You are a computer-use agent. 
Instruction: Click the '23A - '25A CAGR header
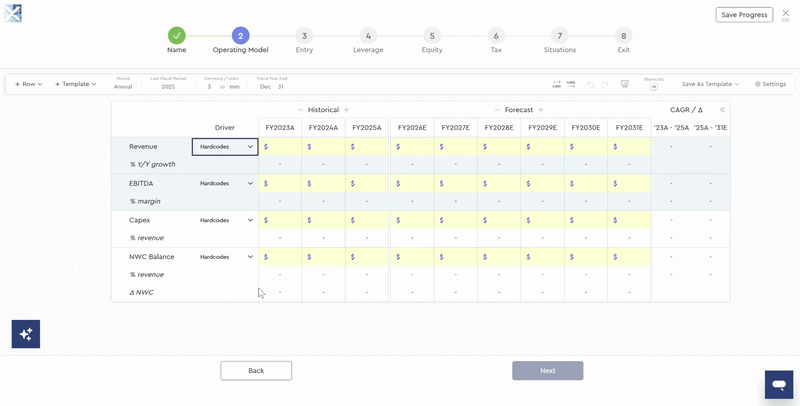pyautogui.click(x=671, y=128)
